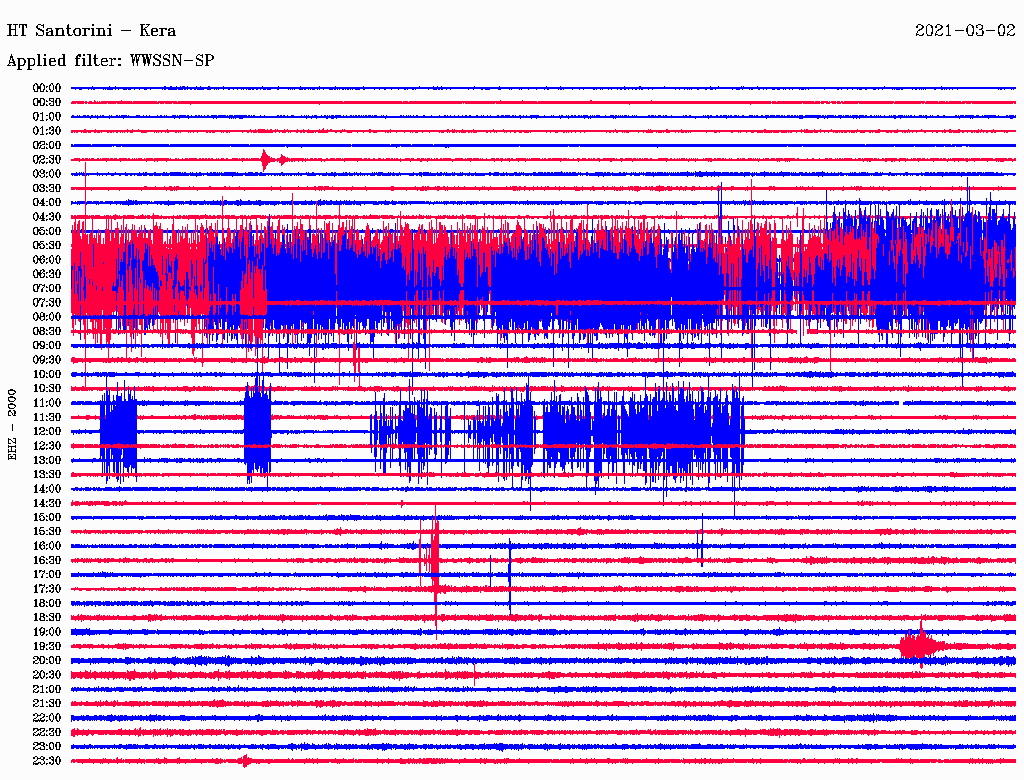This screenshot has width=1024, height=780.
Task: Select the 02:00 time label
Action: point(47,145)
